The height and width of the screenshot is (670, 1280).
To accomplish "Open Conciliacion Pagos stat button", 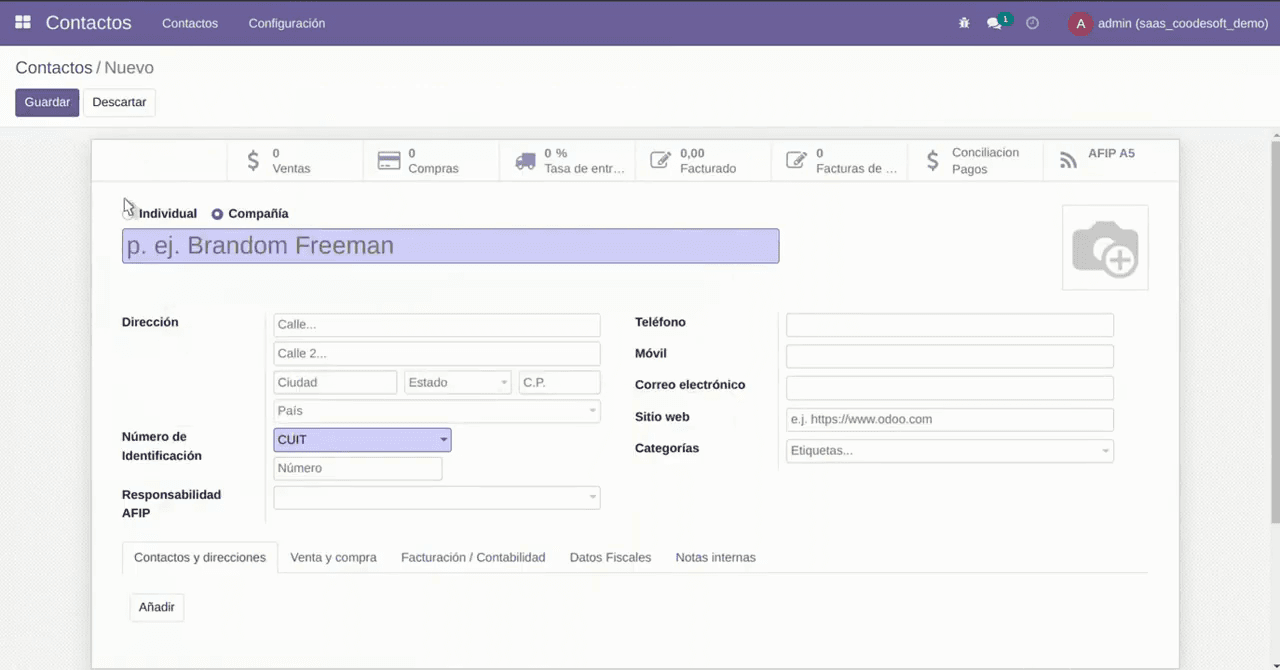I will pyautogui.click(x=976, y=161).
